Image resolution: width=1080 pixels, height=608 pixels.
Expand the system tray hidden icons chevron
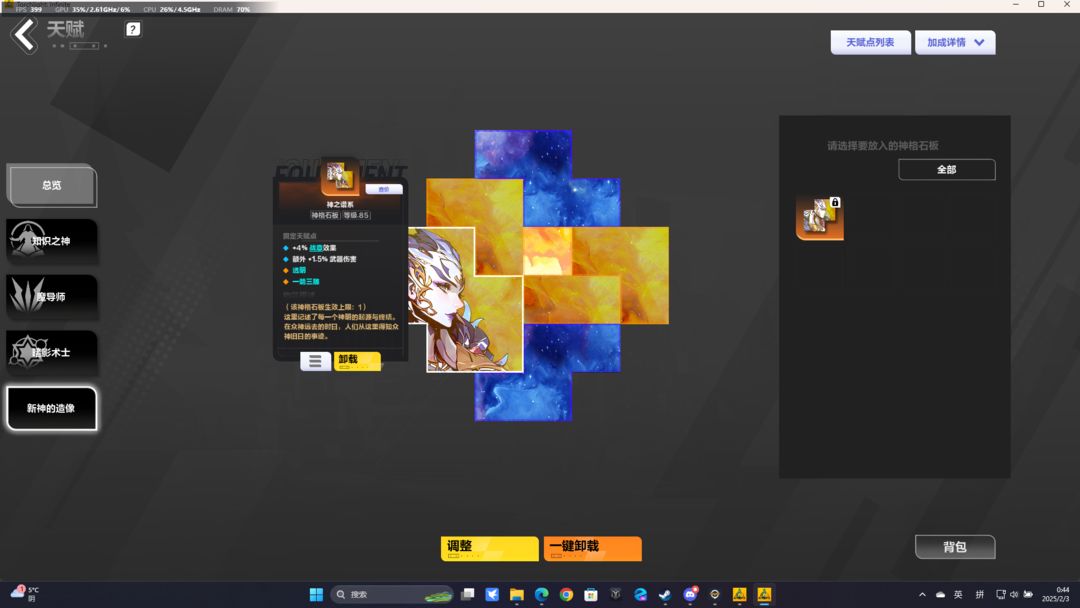(922, 594)
